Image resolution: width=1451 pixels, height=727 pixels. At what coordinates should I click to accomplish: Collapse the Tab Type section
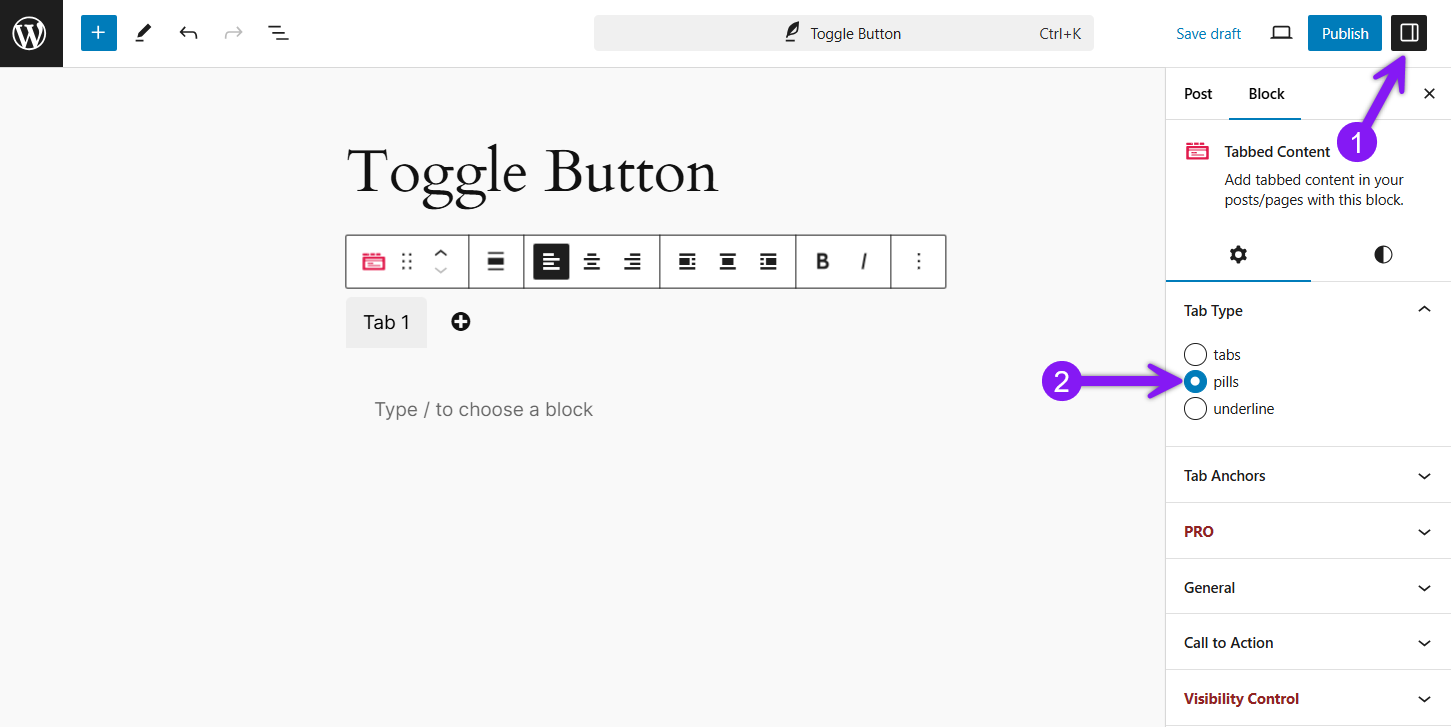[1308, 310]
